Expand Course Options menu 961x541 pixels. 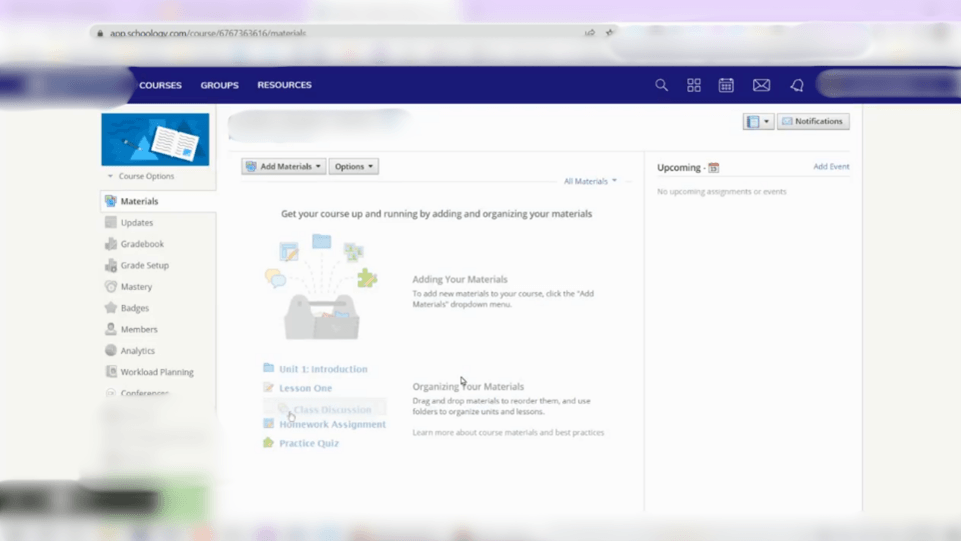[141, 176]
